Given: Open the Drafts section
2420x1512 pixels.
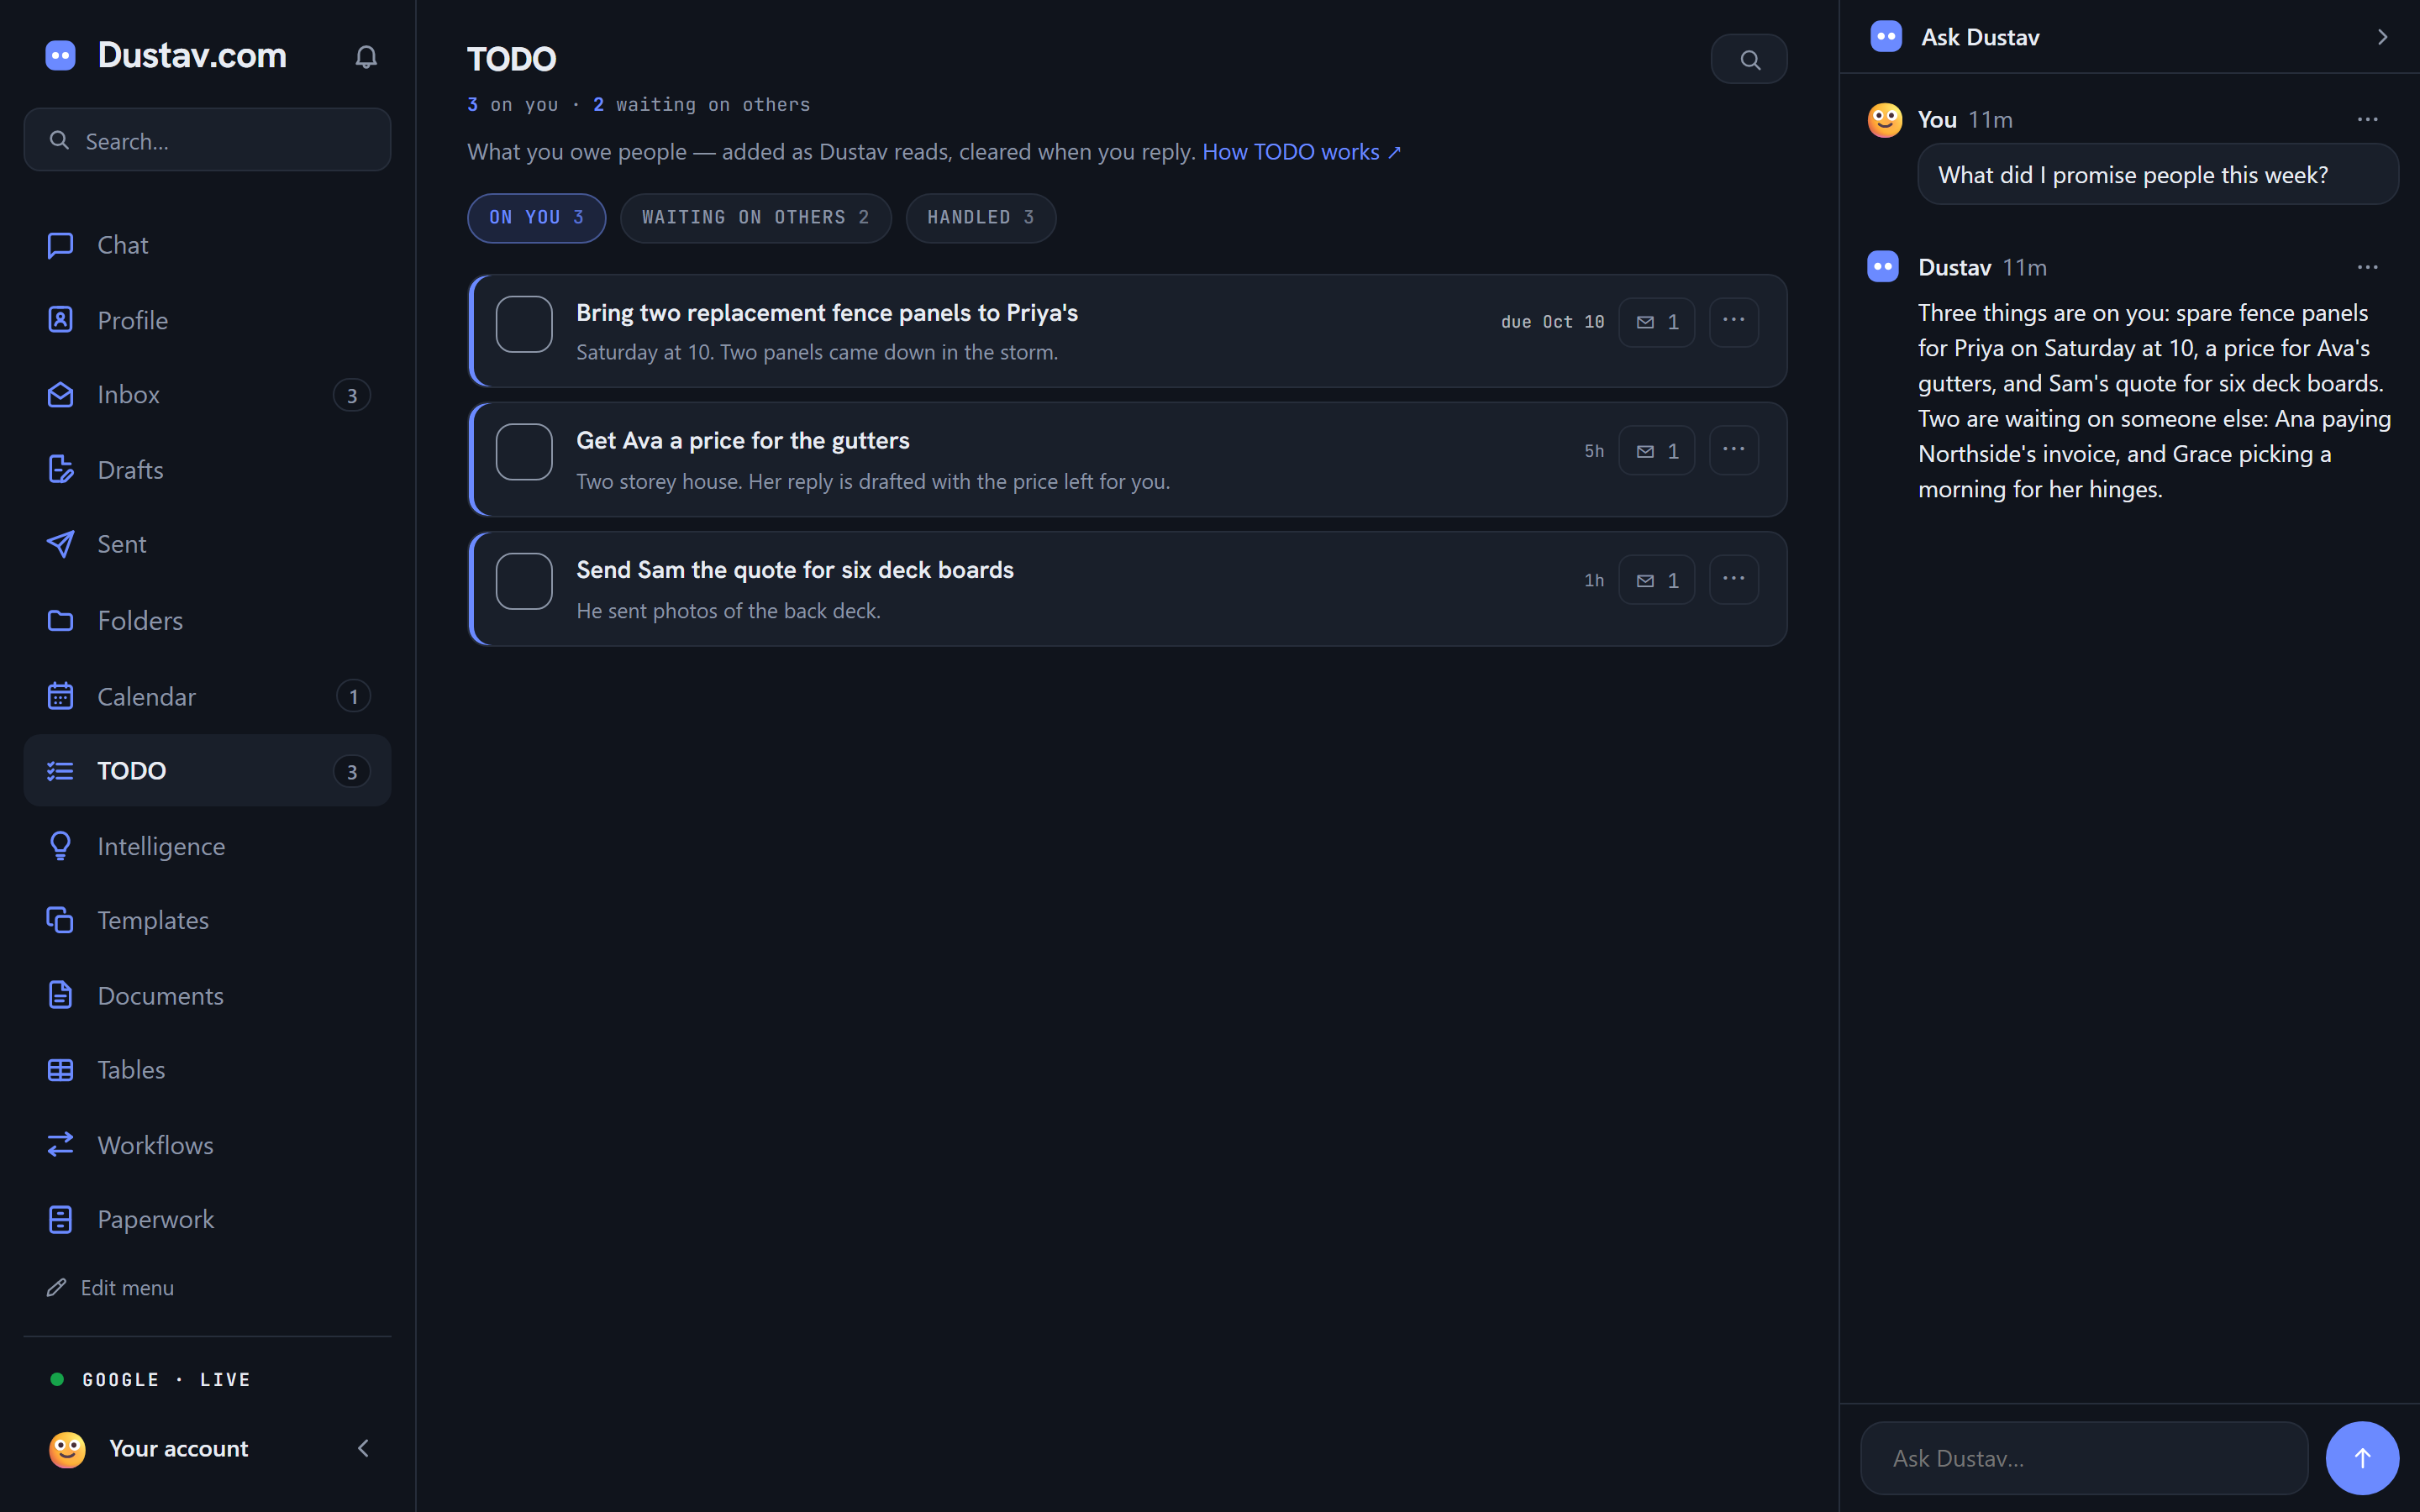Looking at the screenshot, I should (207, 470).
